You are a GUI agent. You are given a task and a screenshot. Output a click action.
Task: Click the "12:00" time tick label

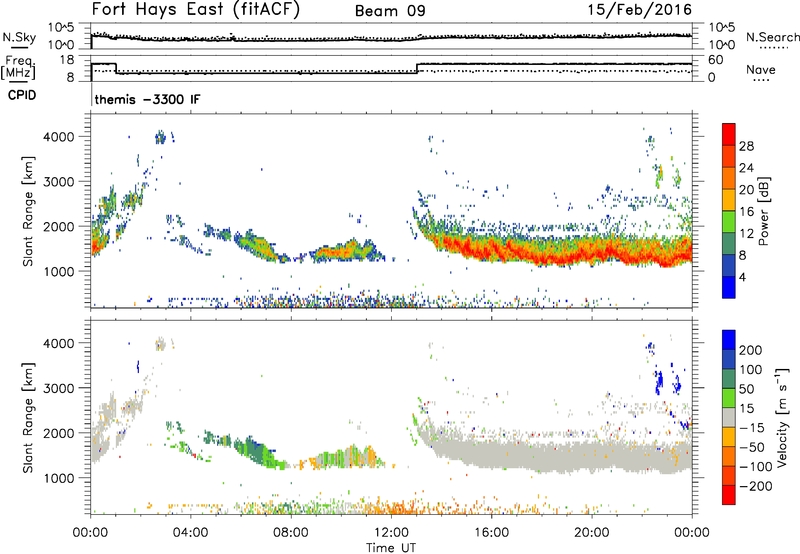click(391, 533)
